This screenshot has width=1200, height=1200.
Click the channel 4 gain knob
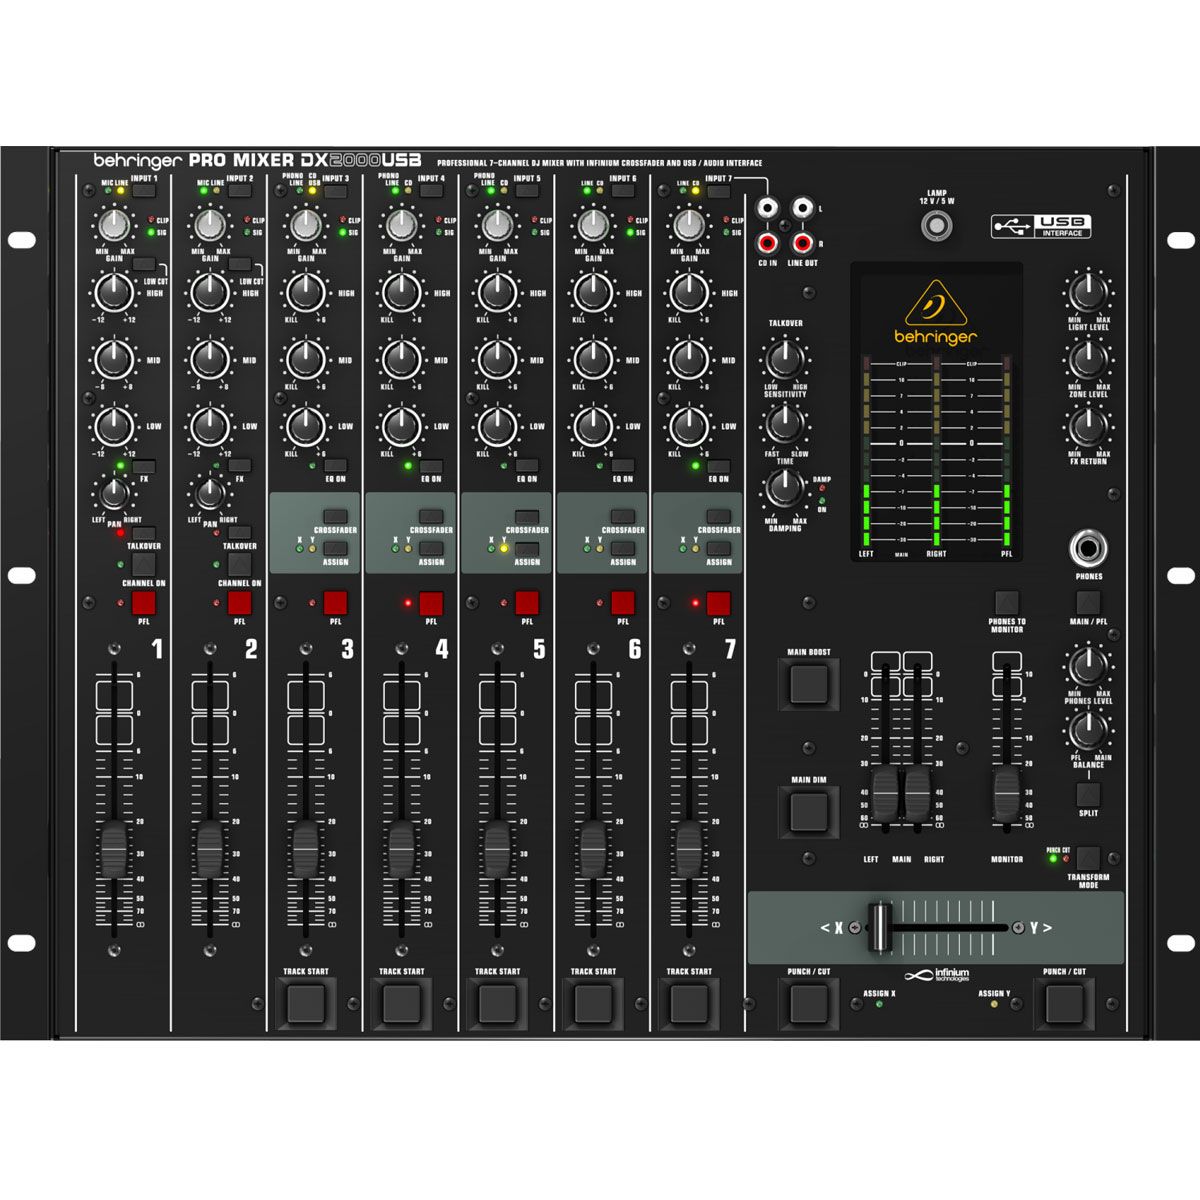click(x=400, y=225)
